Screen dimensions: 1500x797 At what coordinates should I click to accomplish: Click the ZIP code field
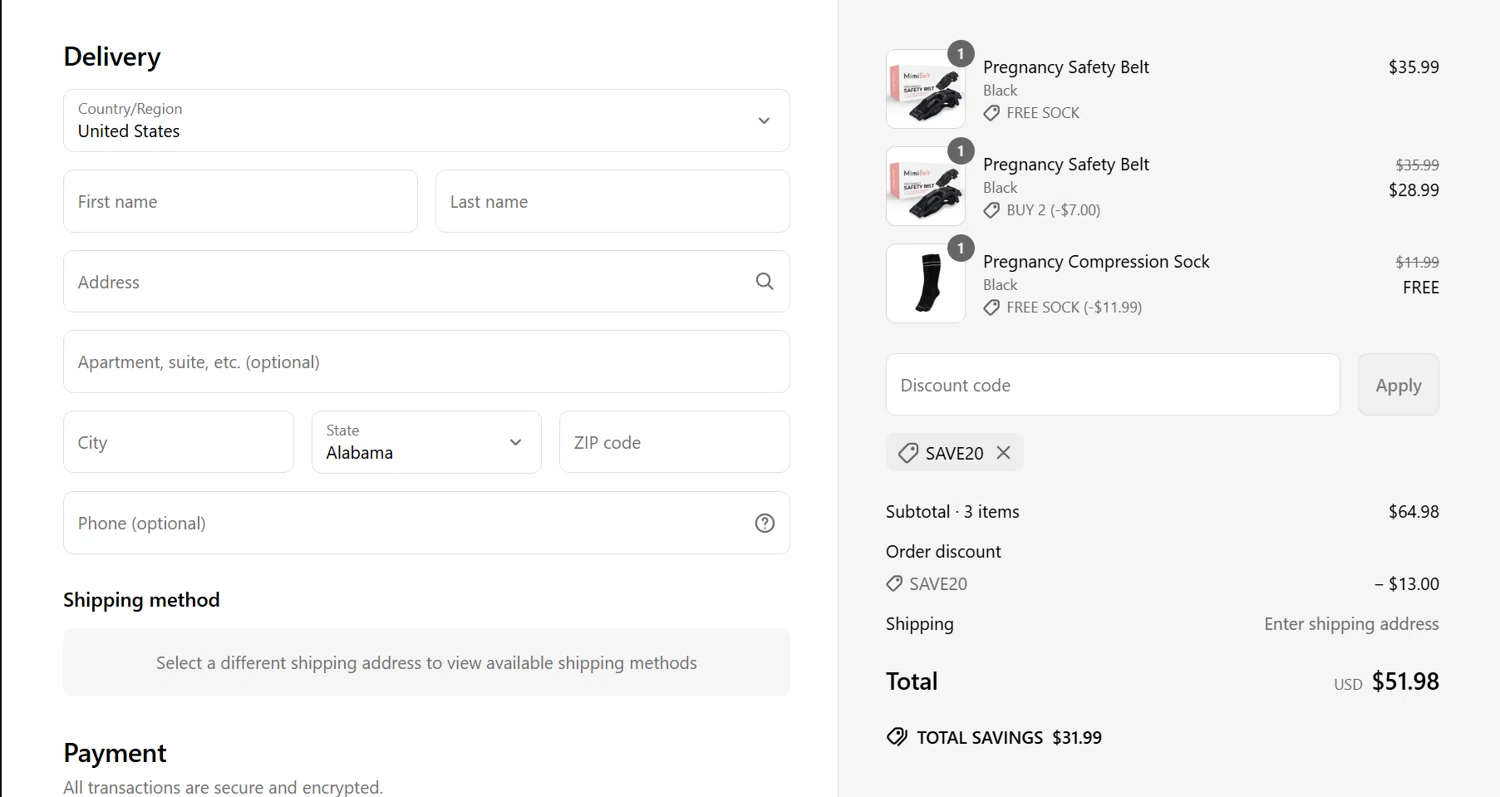674,442
